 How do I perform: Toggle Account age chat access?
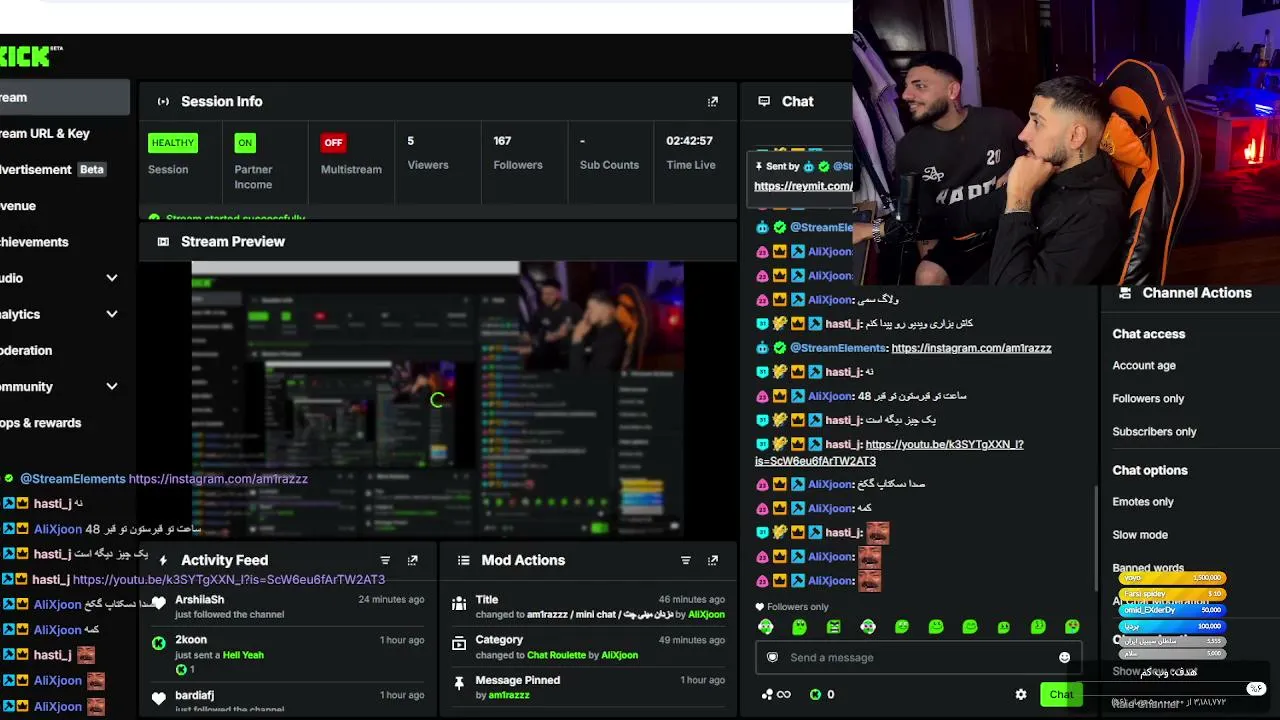[x=1144, y=365]
